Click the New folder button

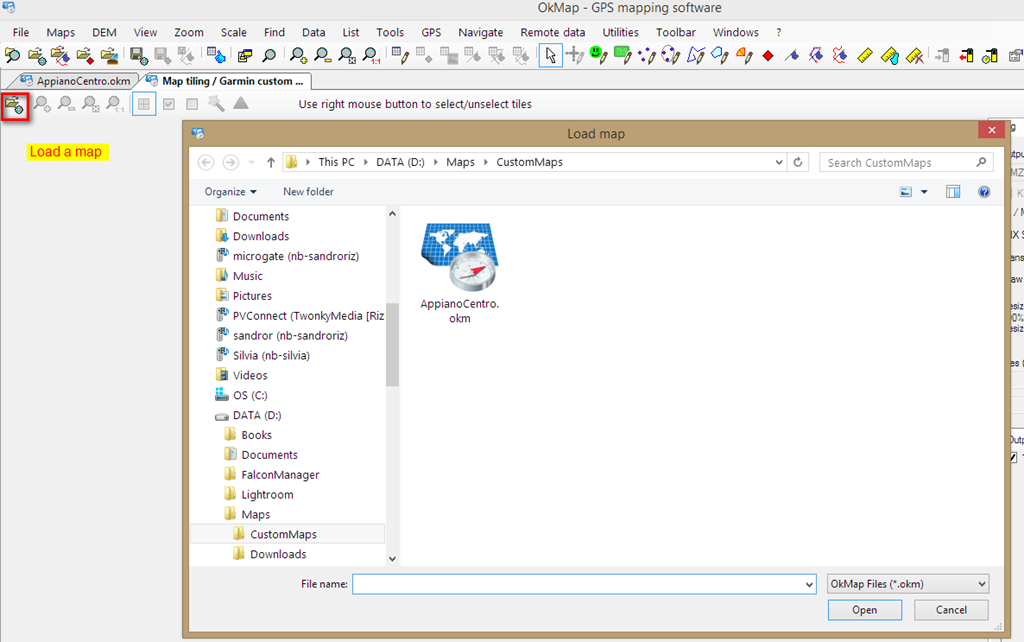[x=308, y=192]
